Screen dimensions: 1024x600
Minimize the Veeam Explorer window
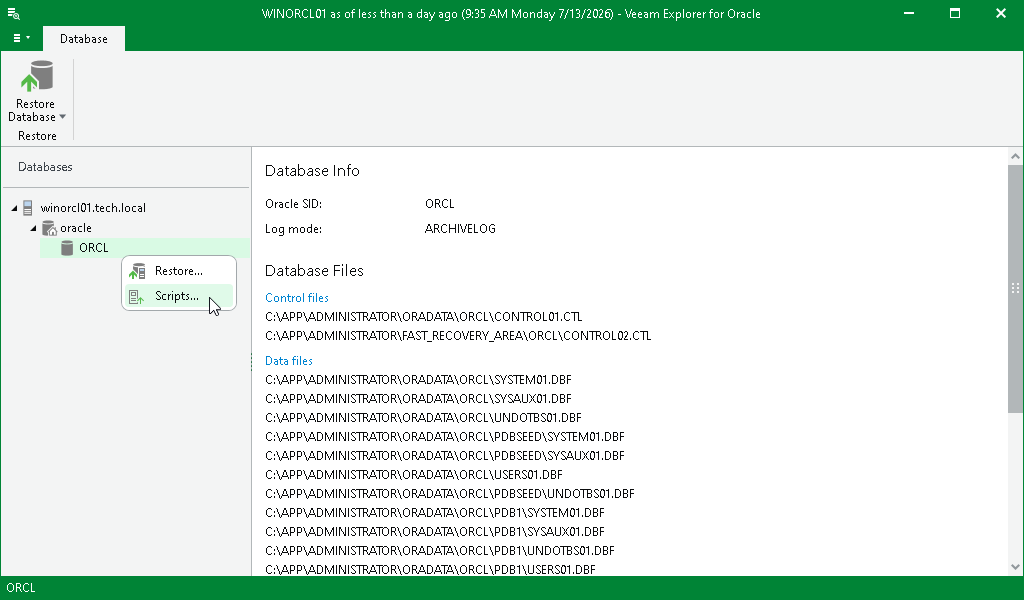pyautogui.click(x=908, y=13)
